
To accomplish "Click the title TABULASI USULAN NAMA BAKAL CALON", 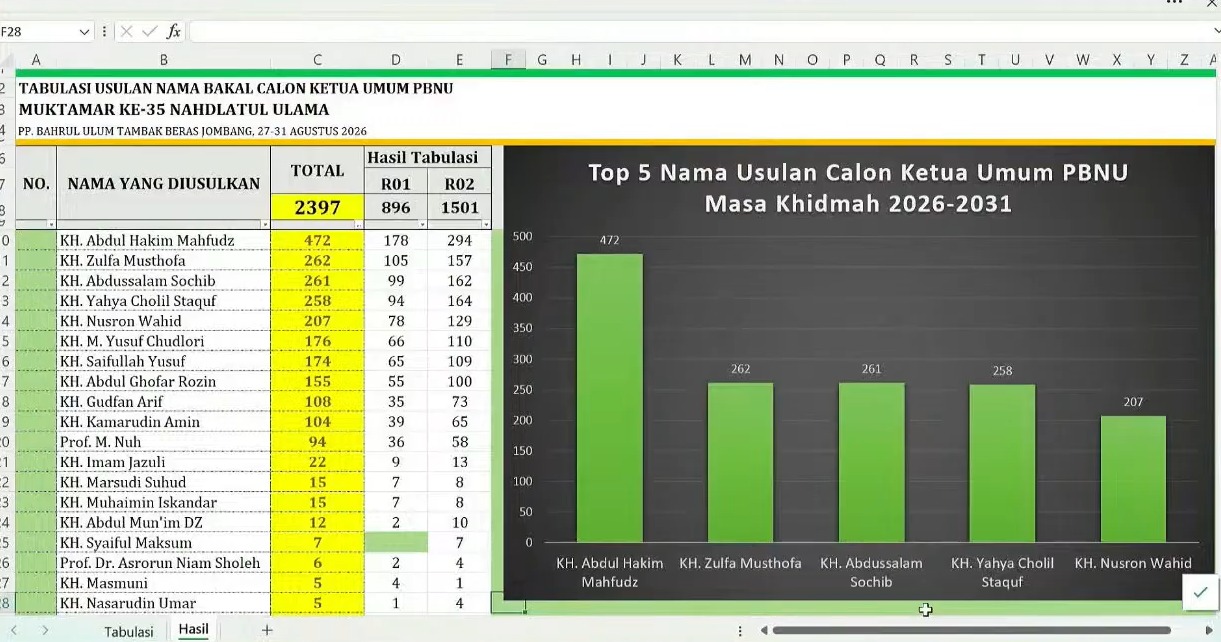I will (236, 88).
